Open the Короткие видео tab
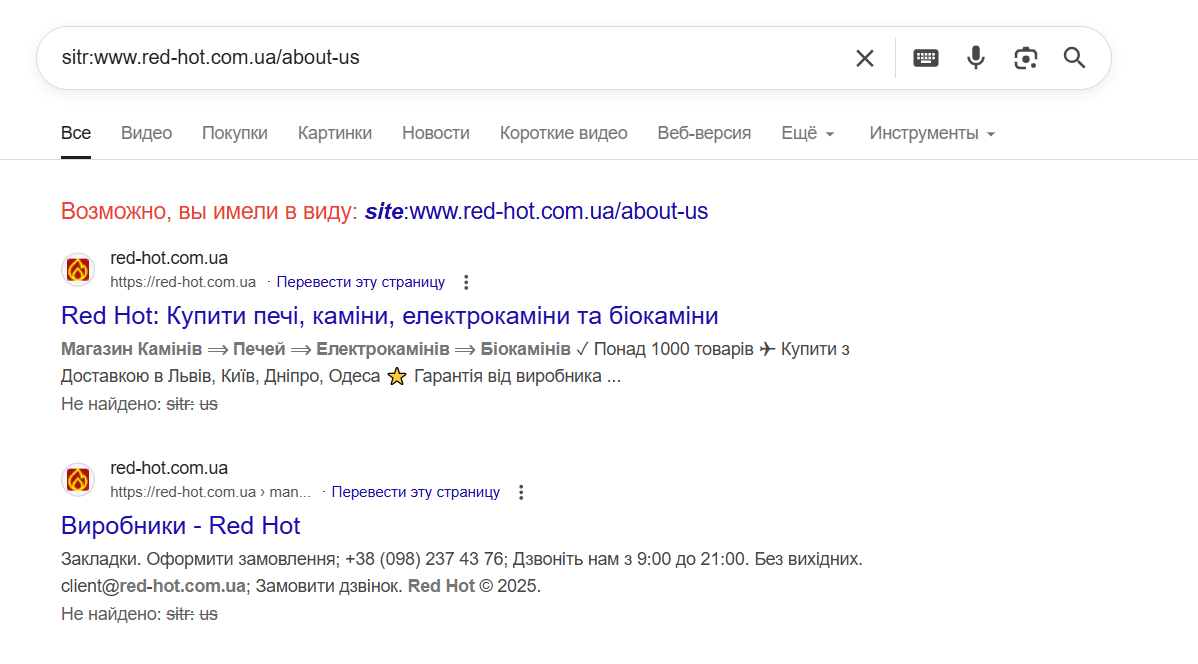Viewport: 1198px width, 664px height. (563, 133)
